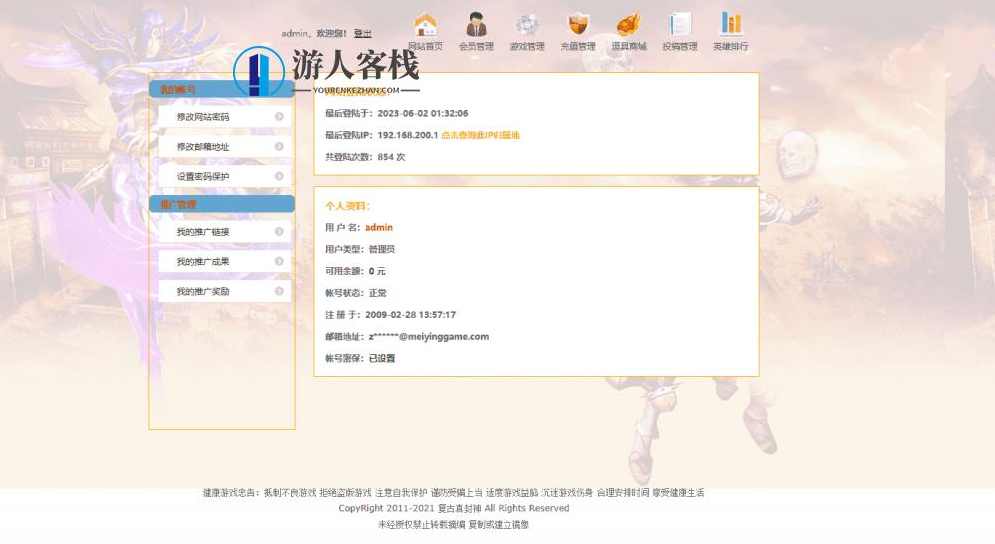Click the 推广管理 sidebar section header
Screen dimensions: 995x544
222,204
